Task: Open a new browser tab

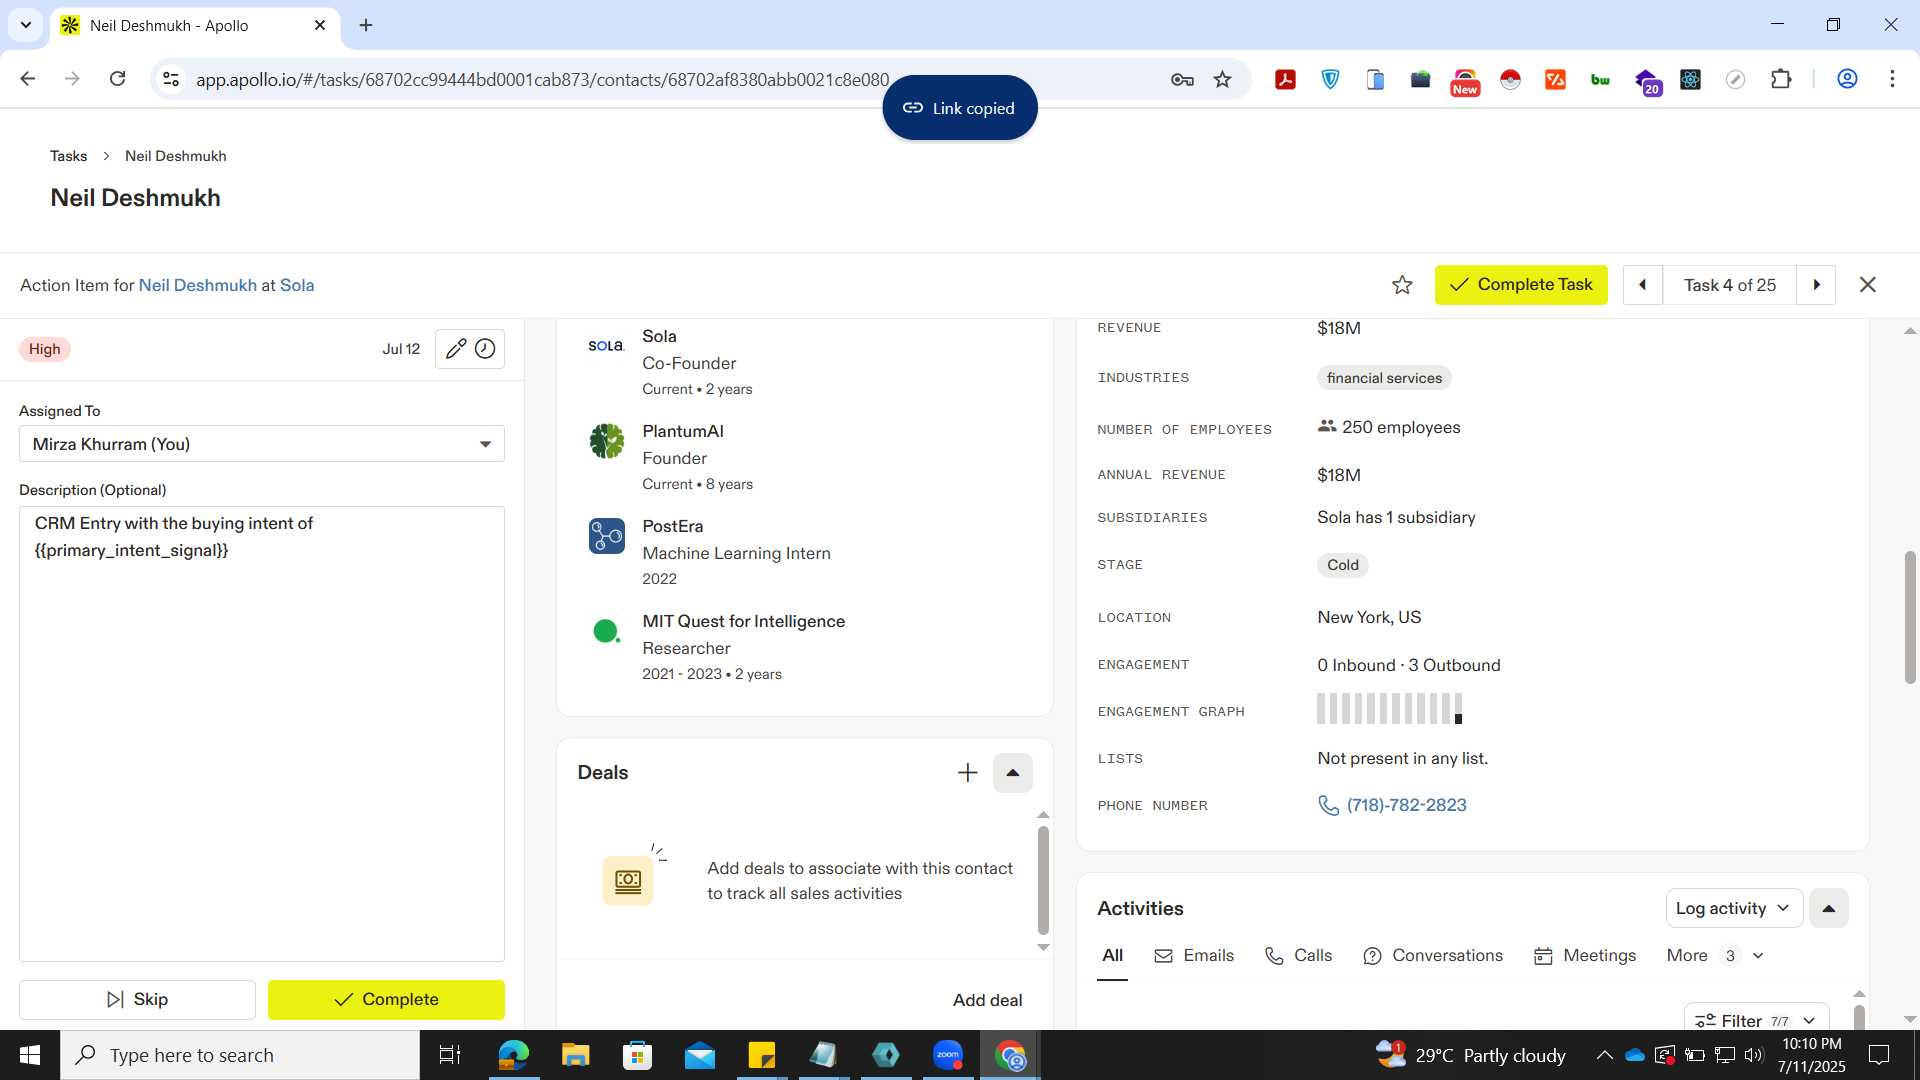Action: tap(366, 25)
